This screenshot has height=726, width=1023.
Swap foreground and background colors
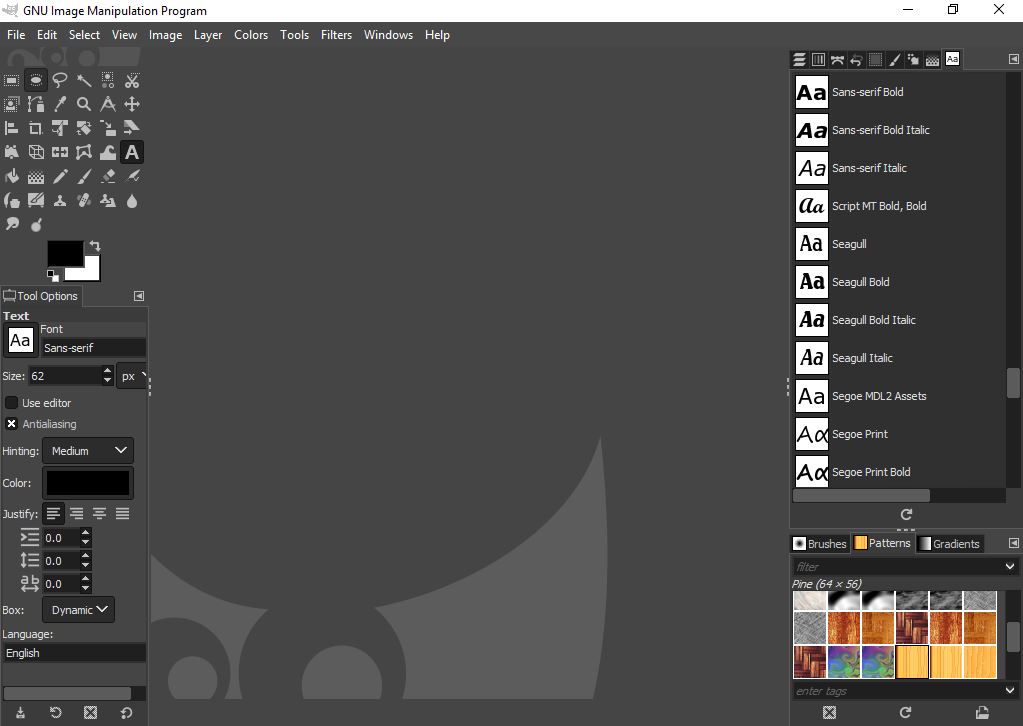pos(95,246)
